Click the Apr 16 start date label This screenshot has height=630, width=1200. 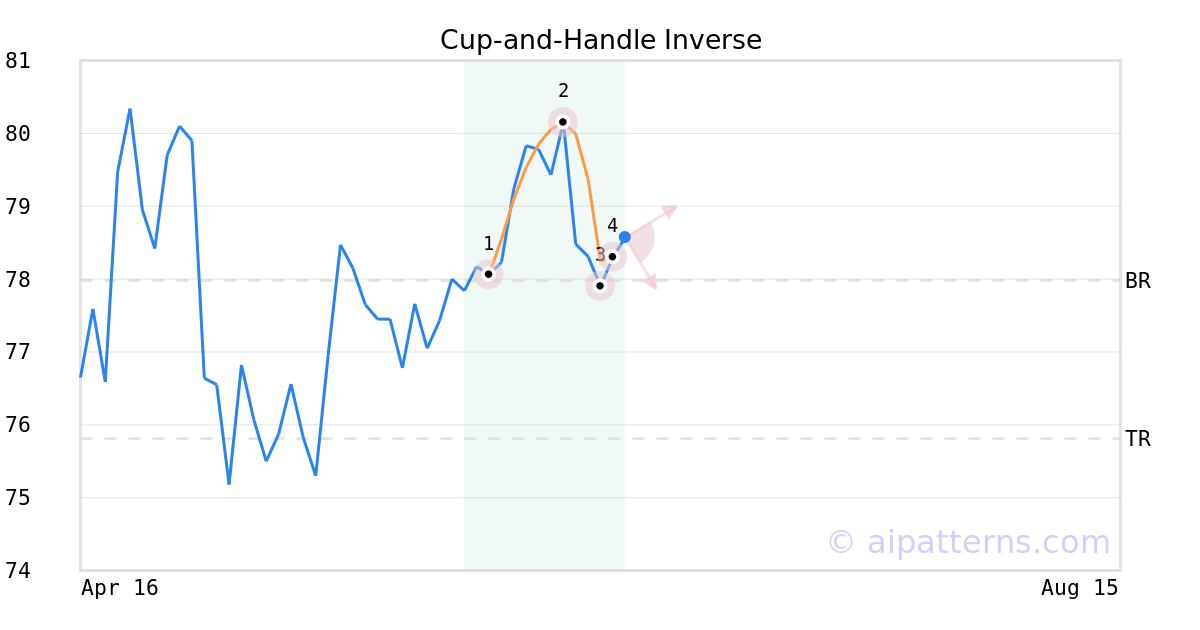click(120, 588)
